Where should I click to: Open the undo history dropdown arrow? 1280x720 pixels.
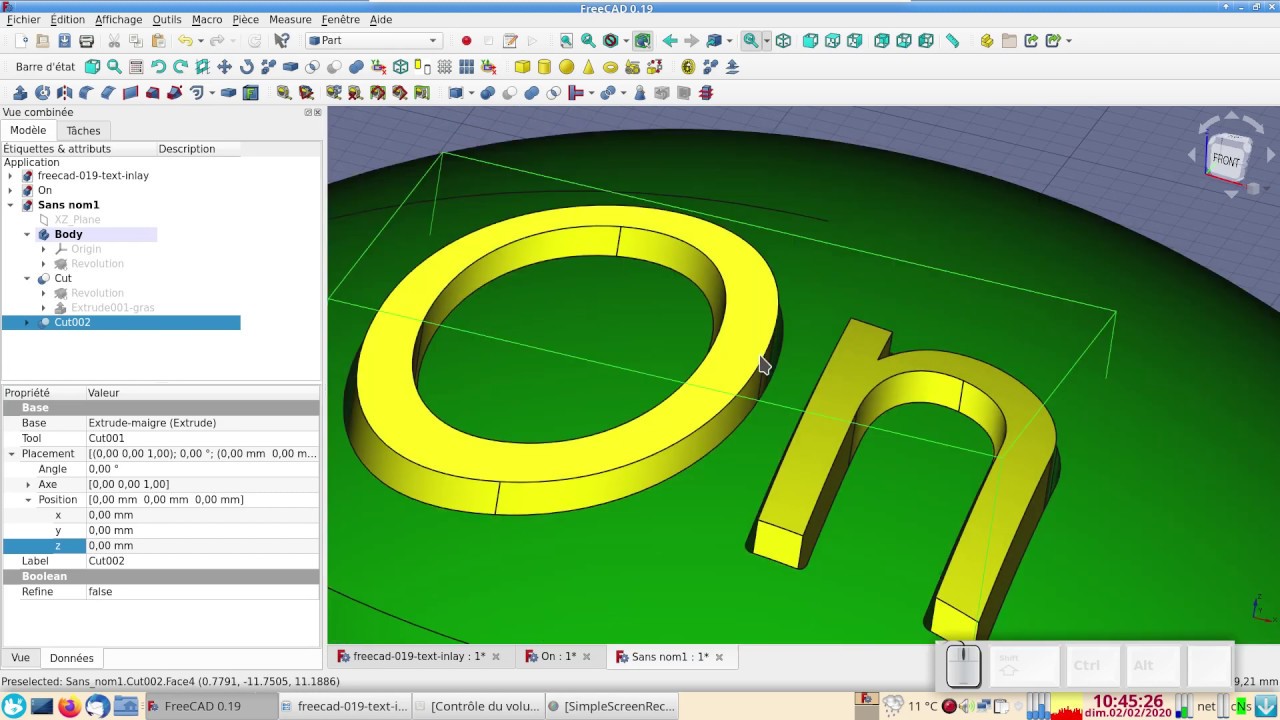tap(201, 41)
